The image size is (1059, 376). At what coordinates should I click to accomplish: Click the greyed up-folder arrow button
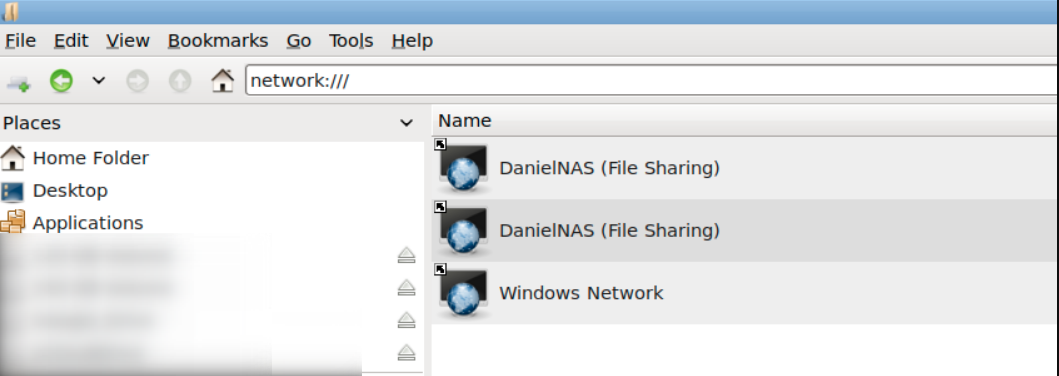(180, 82)
